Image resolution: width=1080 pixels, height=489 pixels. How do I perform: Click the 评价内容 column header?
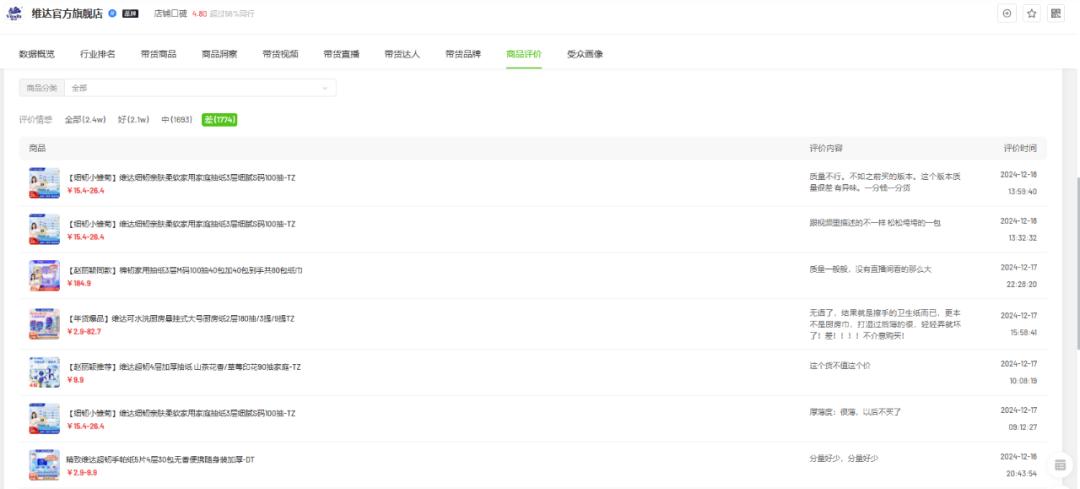[x=826, y=148]
